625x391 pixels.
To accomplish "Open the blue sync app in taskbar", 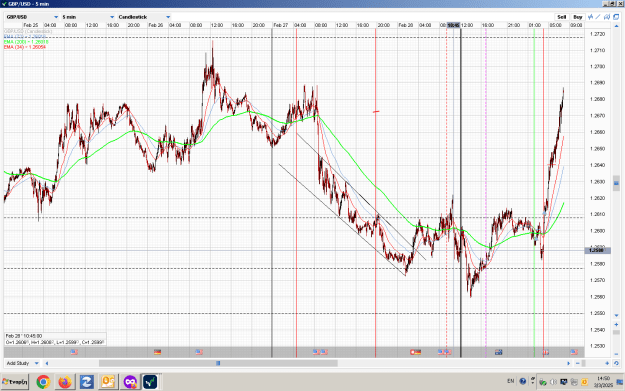I will point(86,382).
